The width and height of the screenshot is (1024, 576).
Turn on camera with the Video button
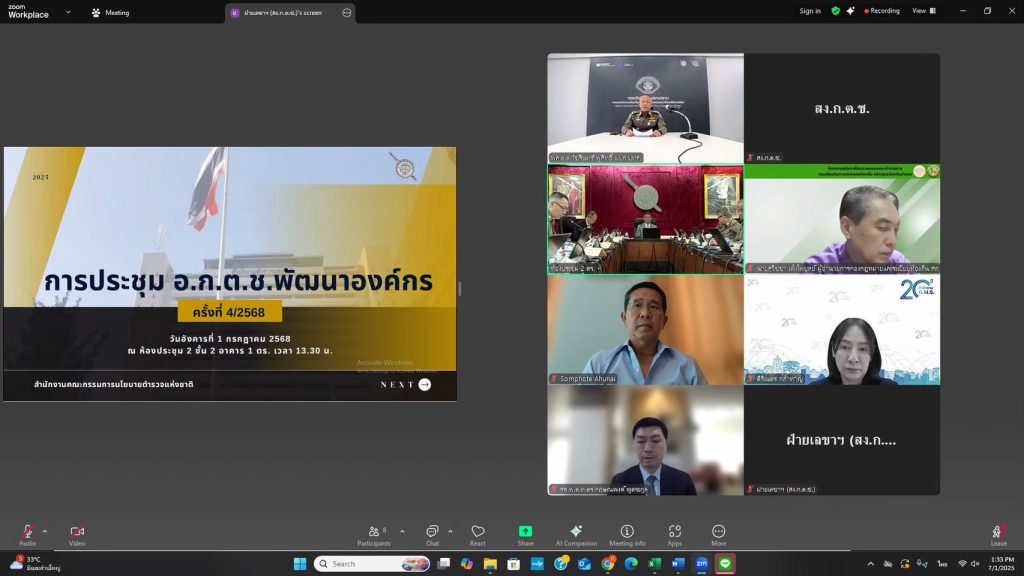[77, 533]
